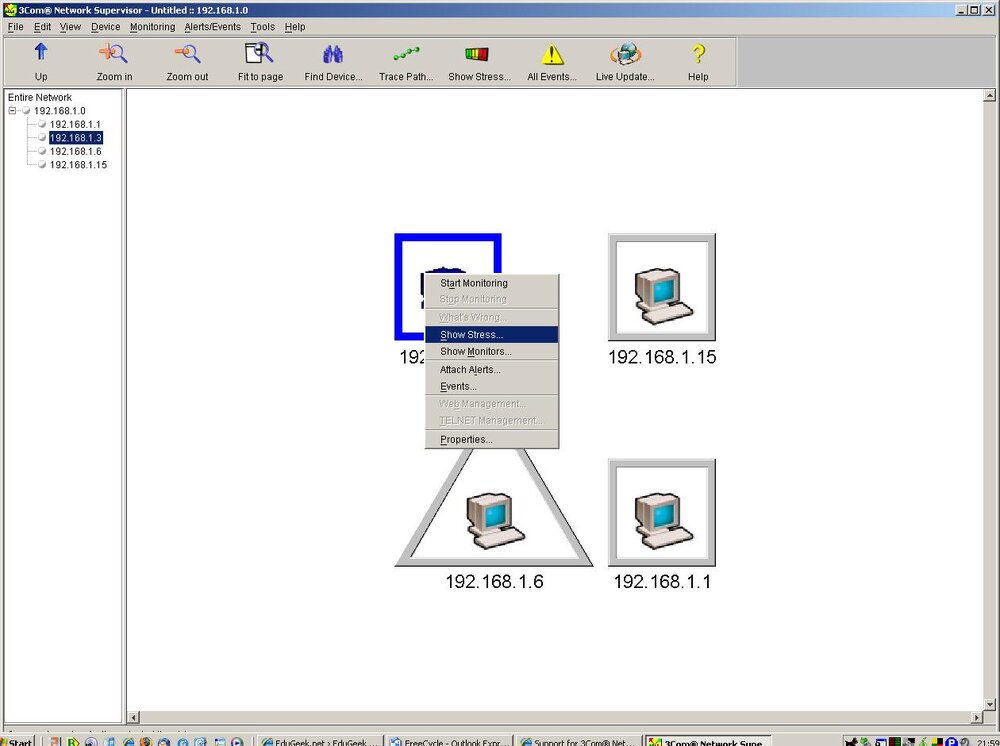Open the Alerts/Events menu
Screen dimensions: 1000x746
[x=212, y=27]
